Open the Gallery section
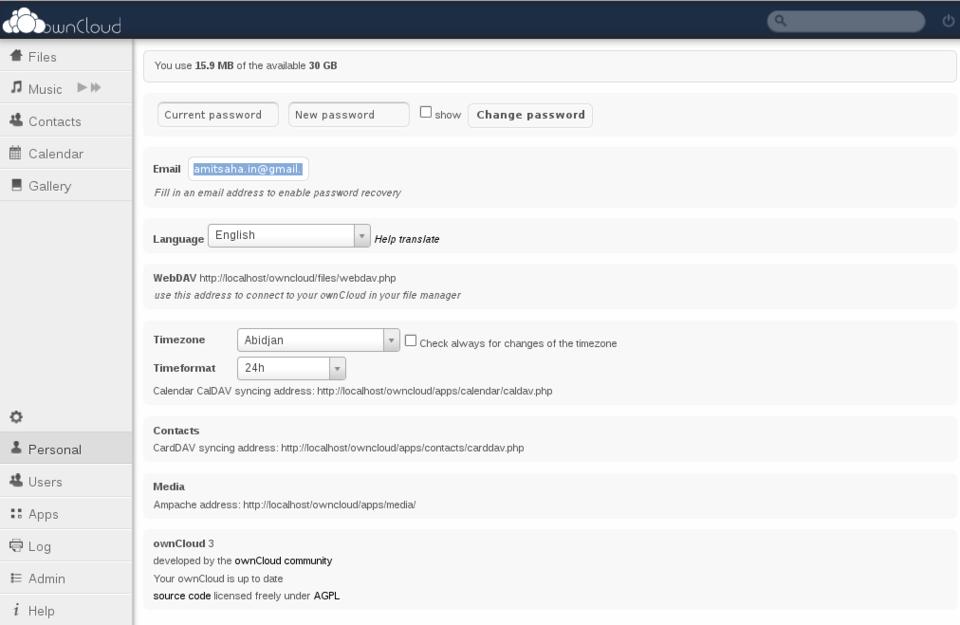Viewport: 960px width, 625px height. (x=66, y=185)
